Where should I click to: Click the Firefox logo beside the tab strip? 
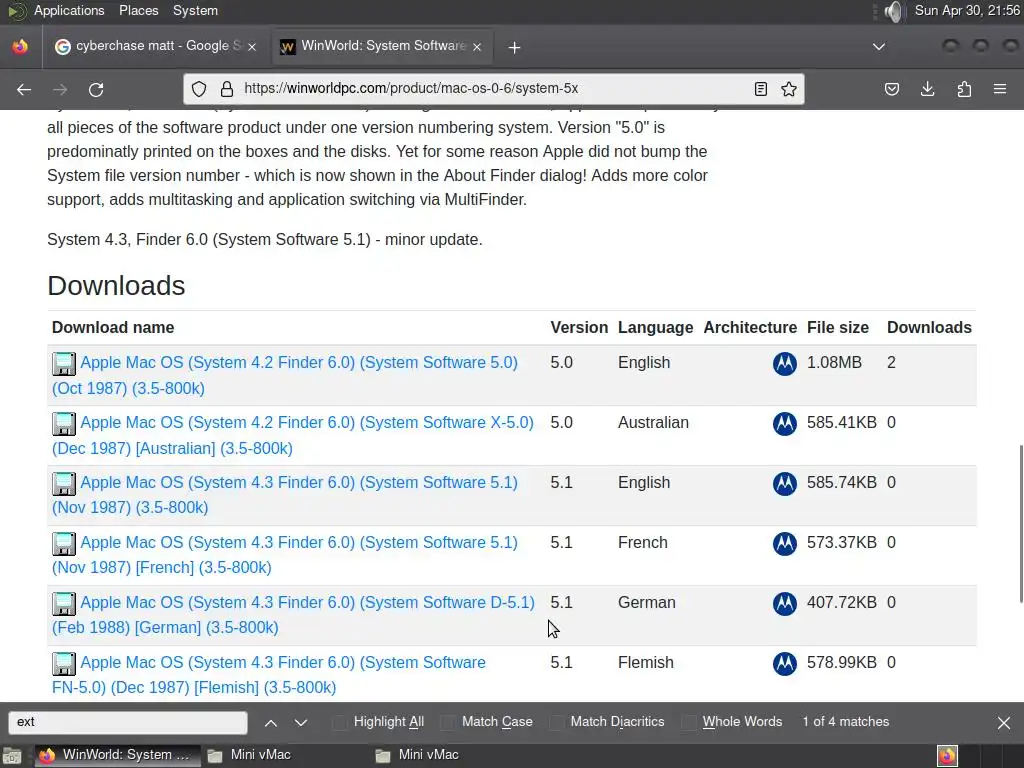[x=20, y=46]
